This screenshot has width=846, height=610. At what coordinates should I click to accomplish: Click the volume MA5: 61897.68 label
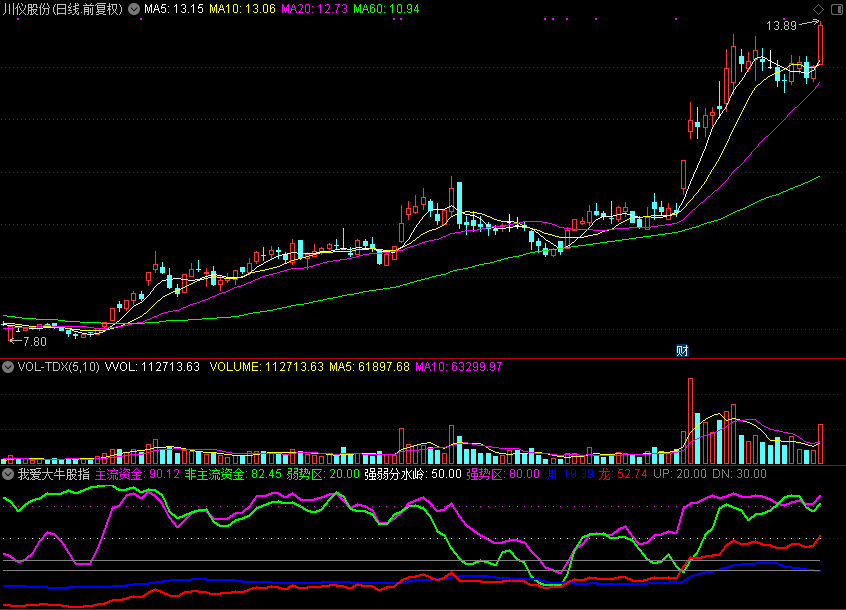click(x=370, y=367)
